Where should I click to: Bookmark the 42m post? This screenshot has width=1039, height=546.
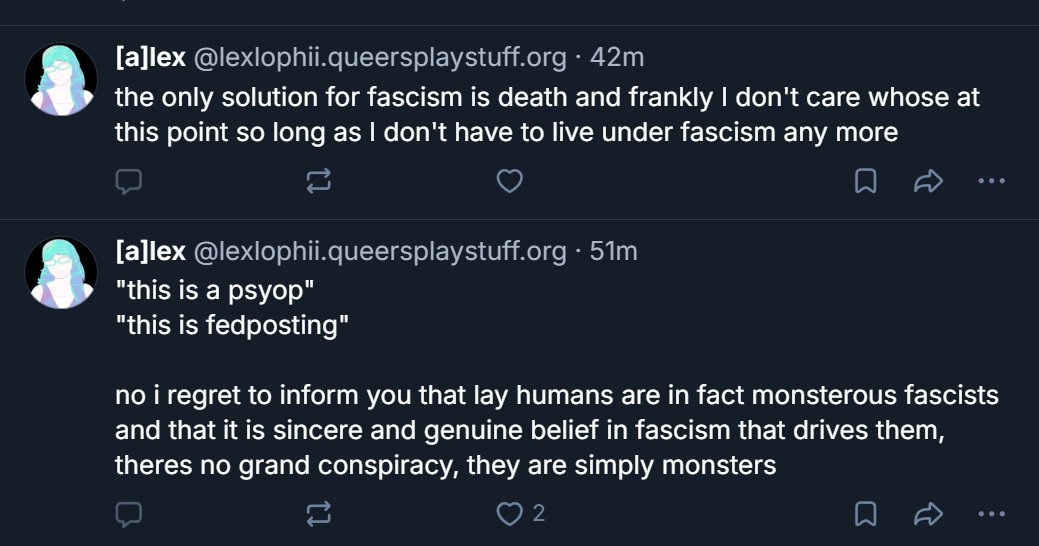coord(865,181)
